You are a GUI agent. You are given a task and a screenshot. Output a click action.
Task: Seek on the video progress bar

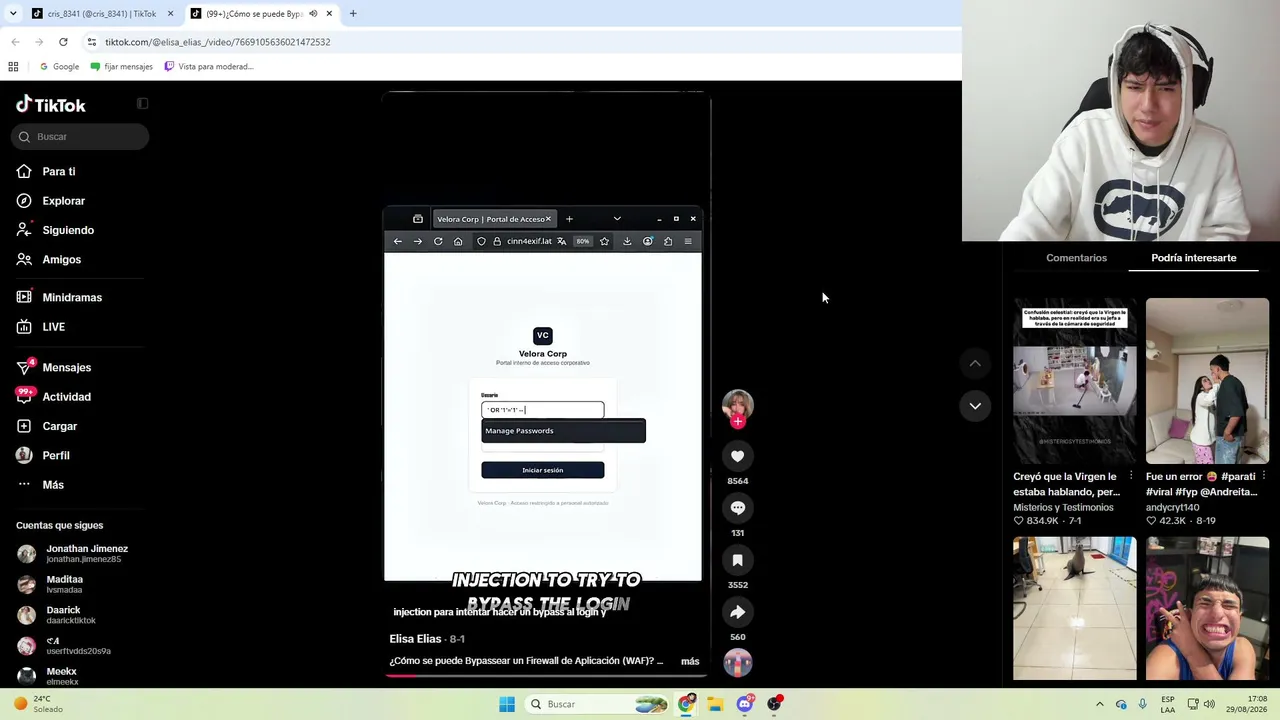tap(545, 675)
